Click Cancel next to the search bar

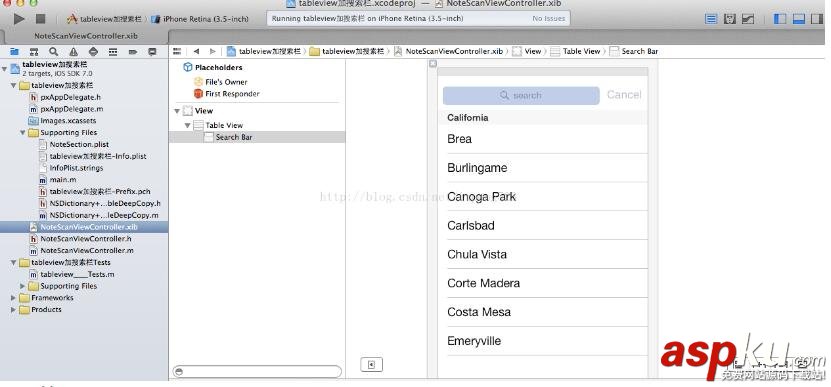click(x=624, y=95)
